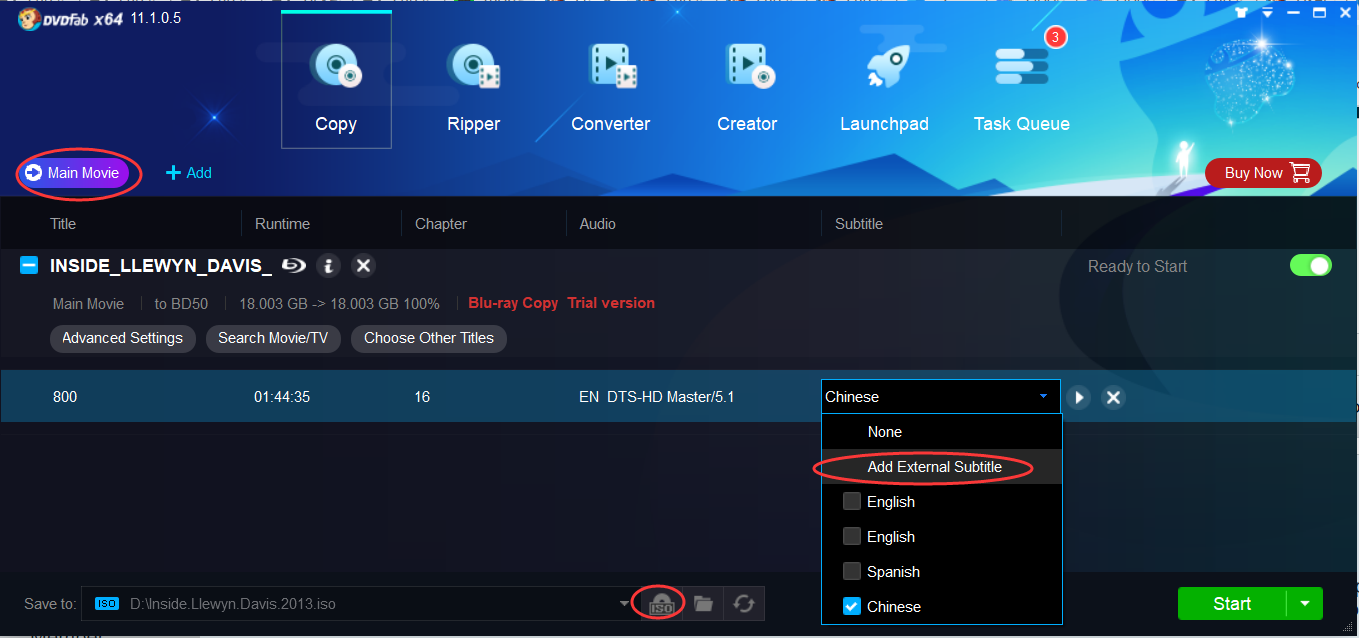The height and width of the screenshot is (638, 1359).
Task: Open Advanced Settings
Action: 122,338
